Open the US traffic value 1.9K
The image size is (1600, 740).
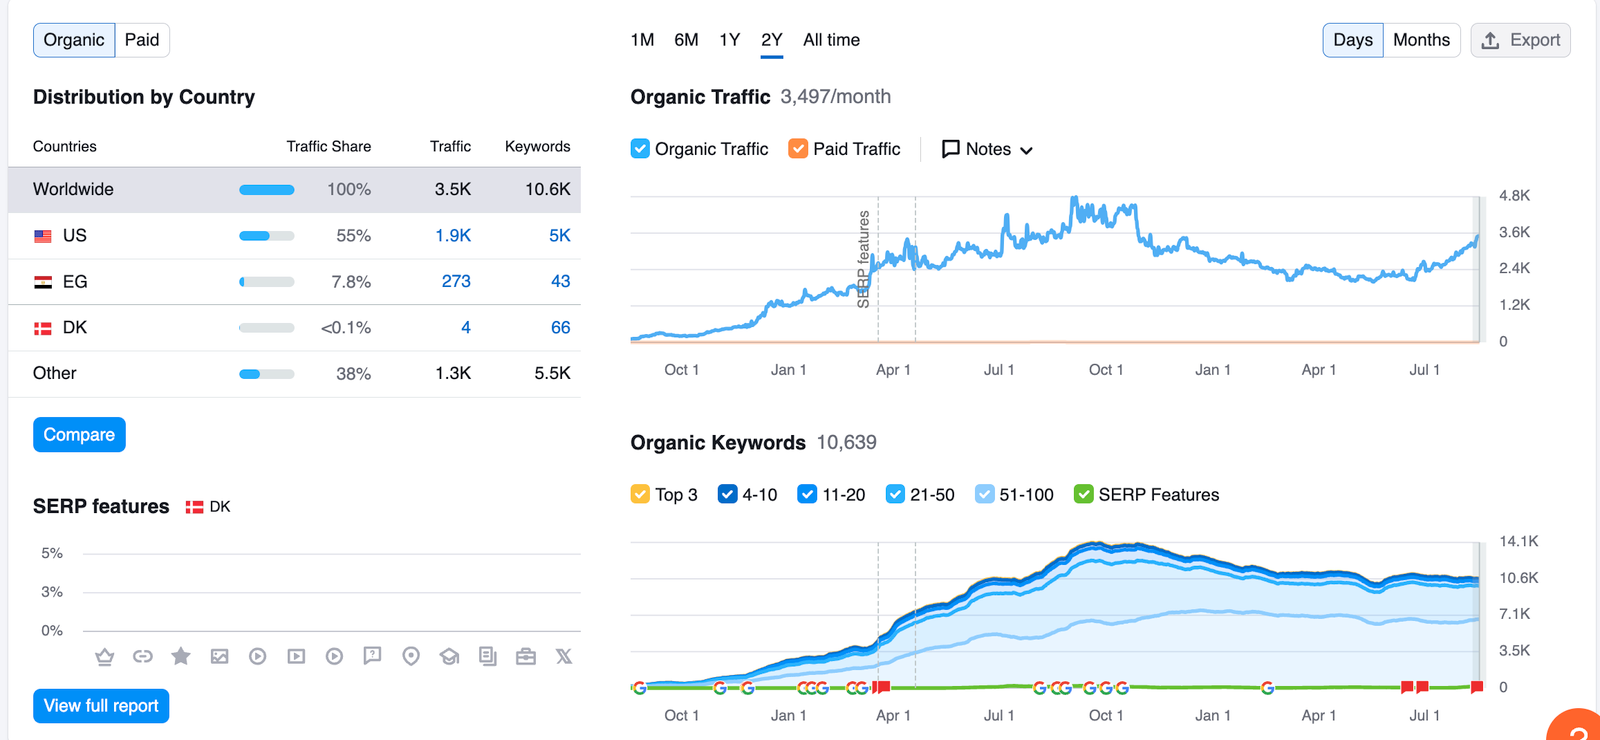click(x=453, y=236)
